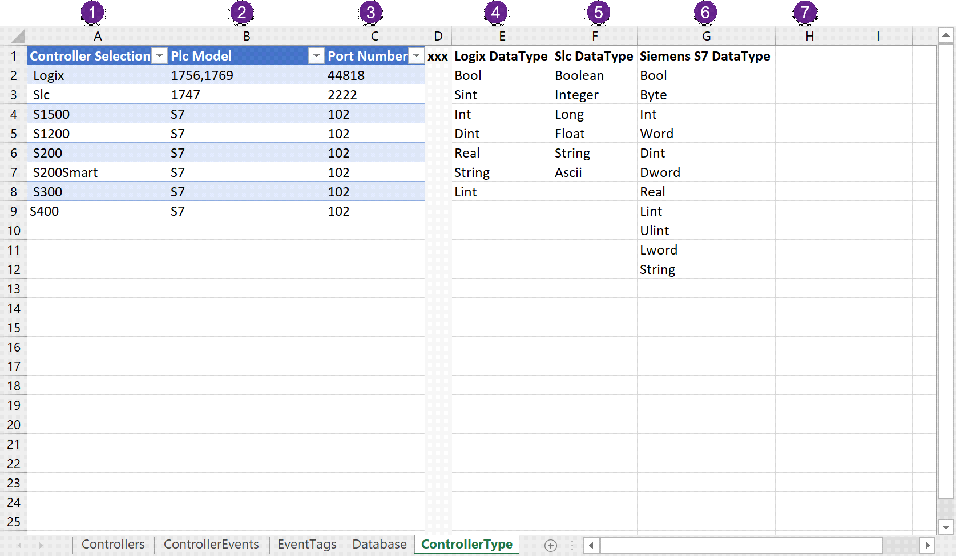Screen dimensions: 957x557
Task: Select the Boolean cell
Action: coord(595,76)
